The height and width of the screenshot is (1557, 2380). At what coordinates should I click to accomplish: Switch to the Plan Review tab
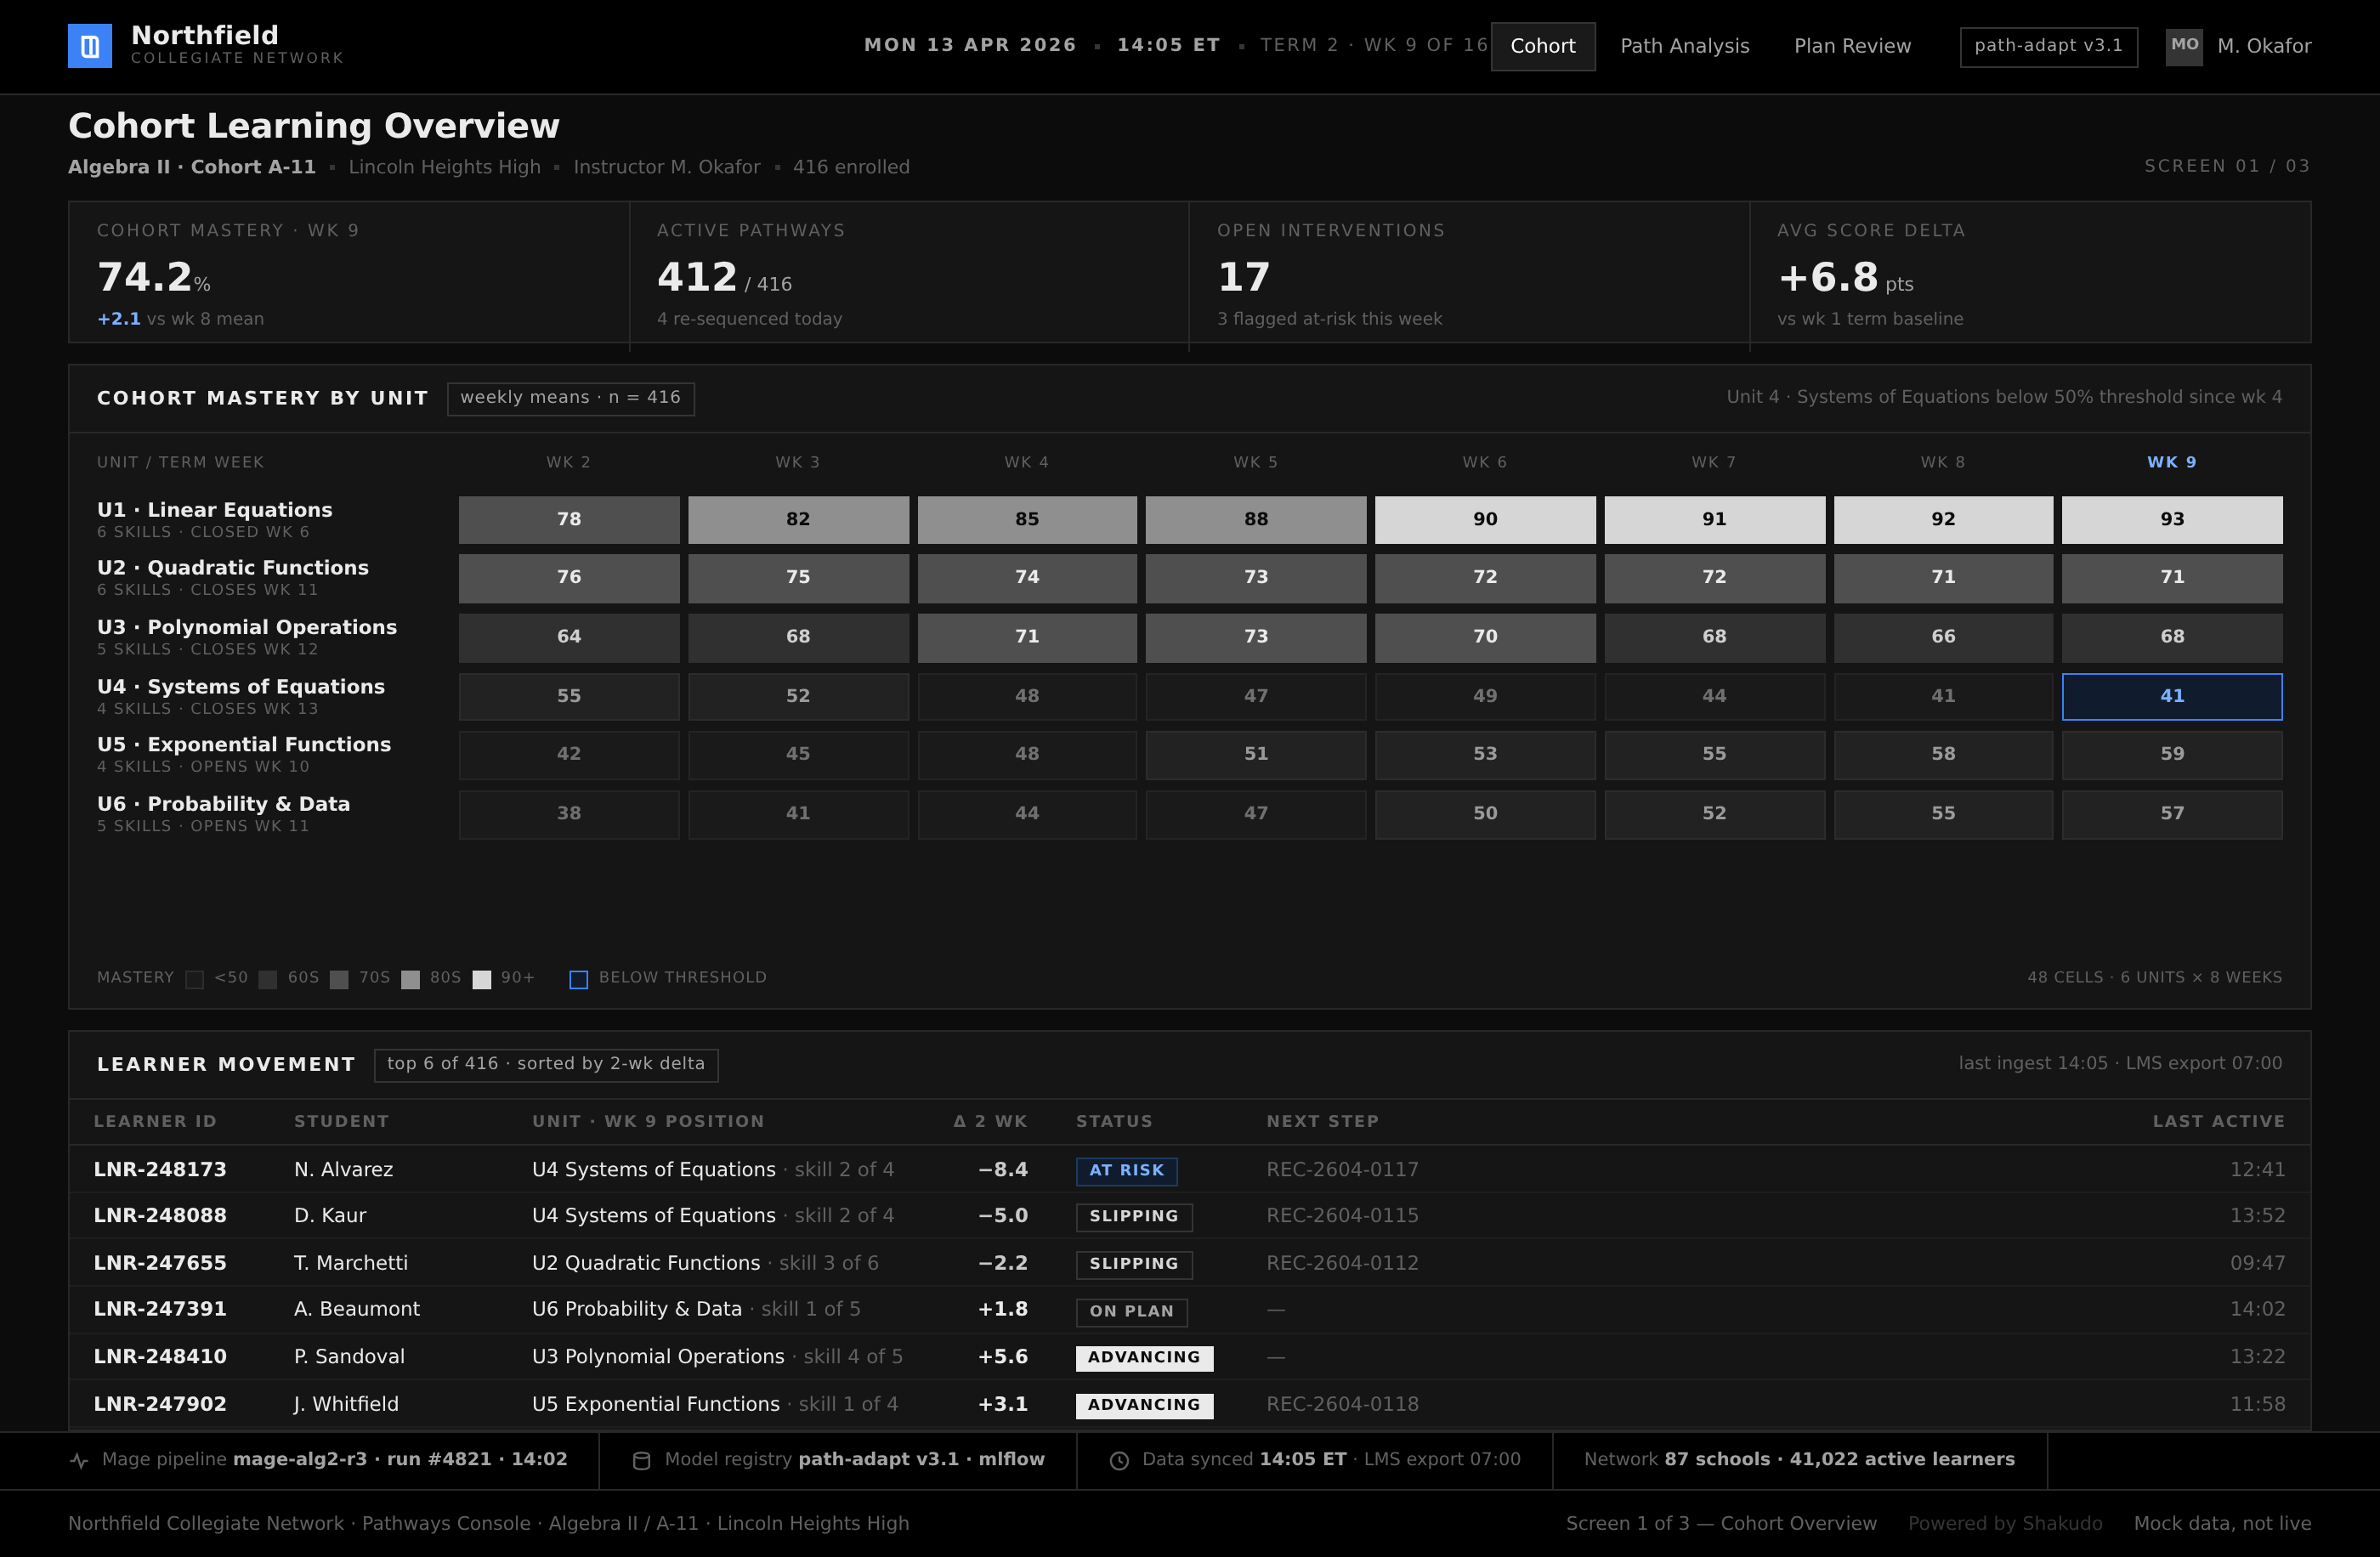1852,46
